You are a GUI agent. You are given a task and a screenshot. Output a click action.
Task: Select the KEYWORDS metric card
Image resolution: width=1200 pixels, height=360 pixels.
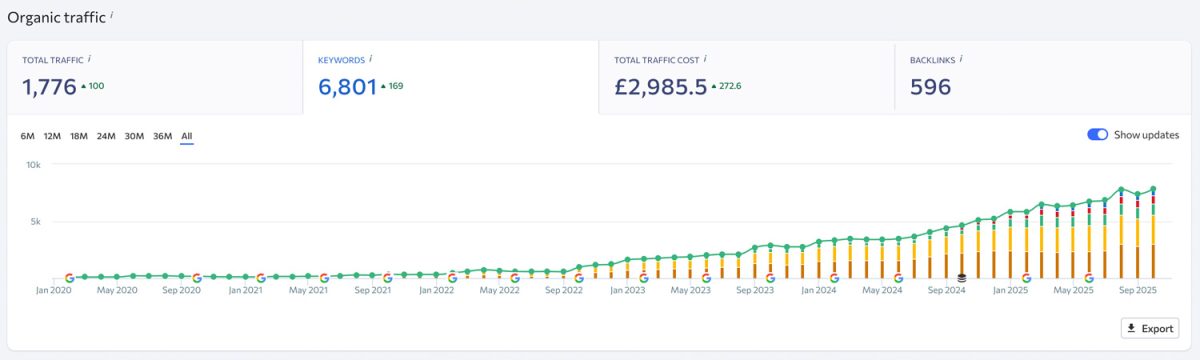click(x=450, y=78)
